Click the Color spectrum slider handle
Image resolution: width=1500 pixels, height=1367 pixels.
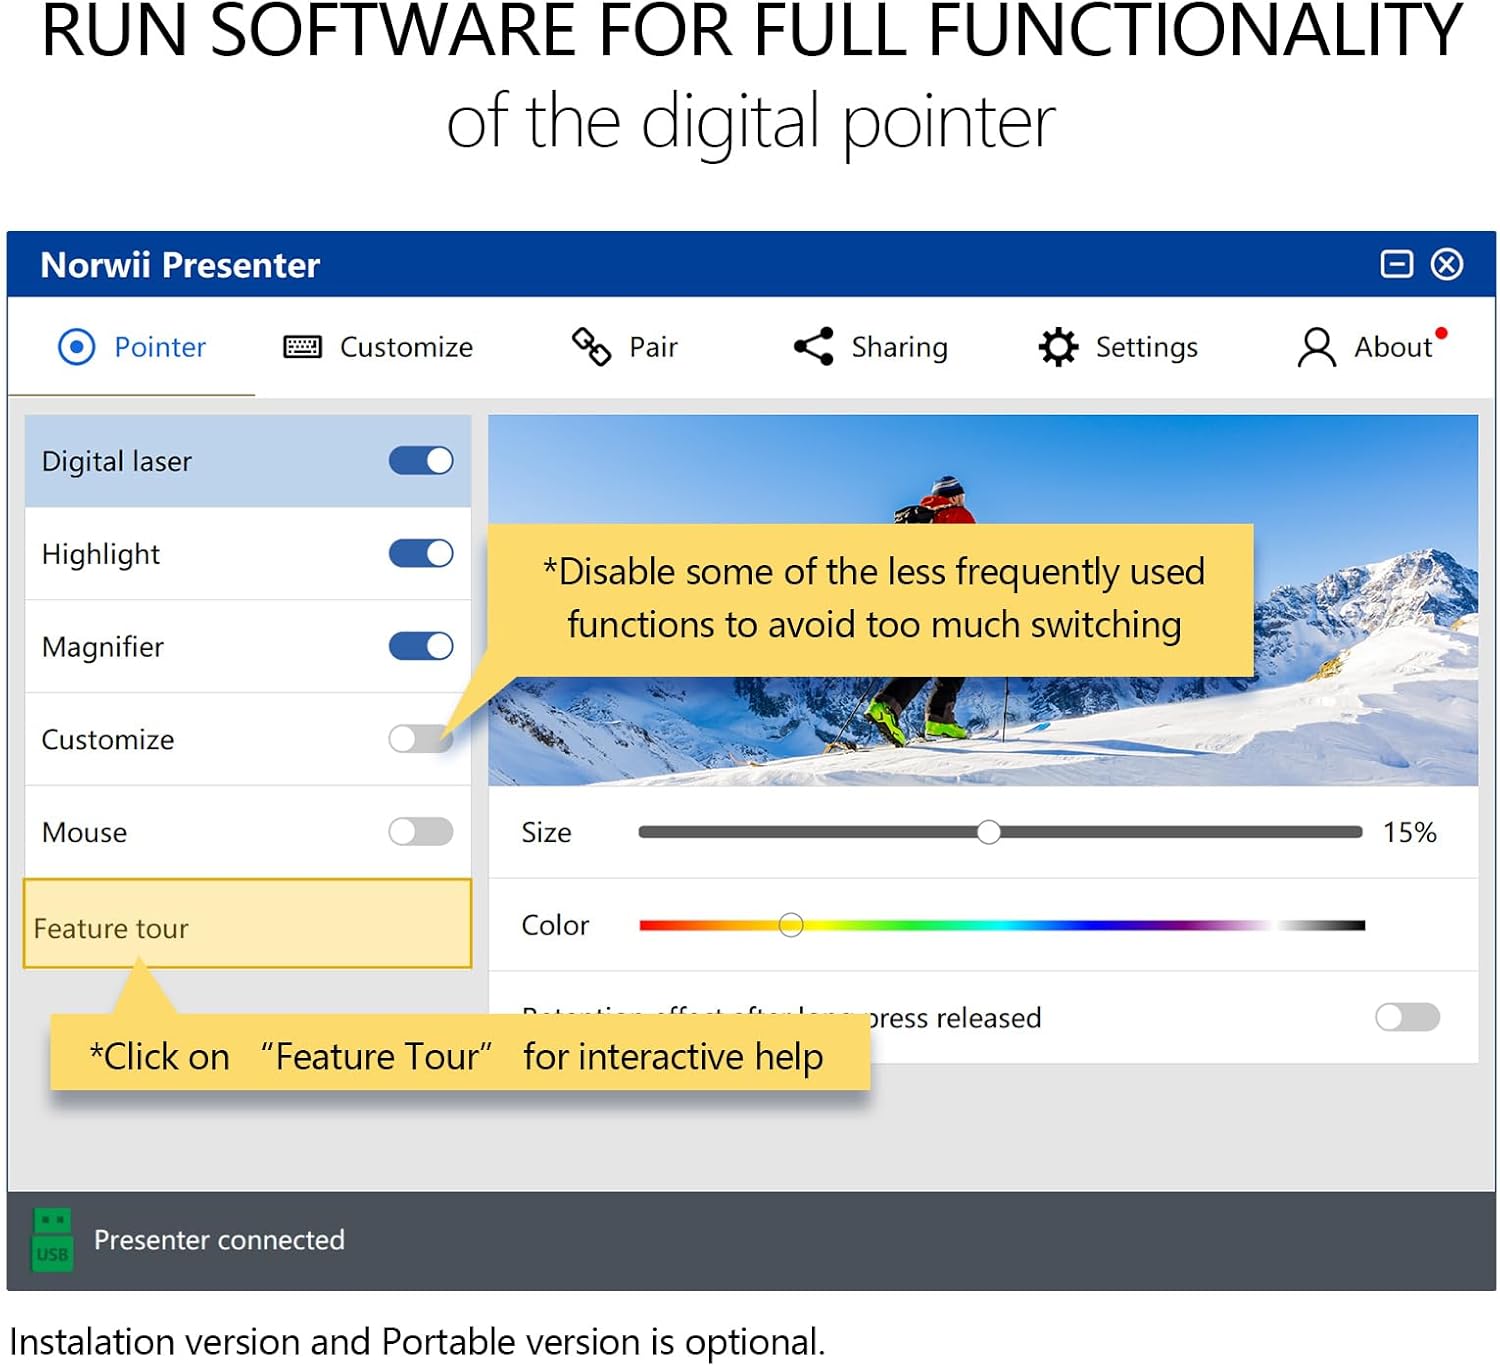point(790,925)
